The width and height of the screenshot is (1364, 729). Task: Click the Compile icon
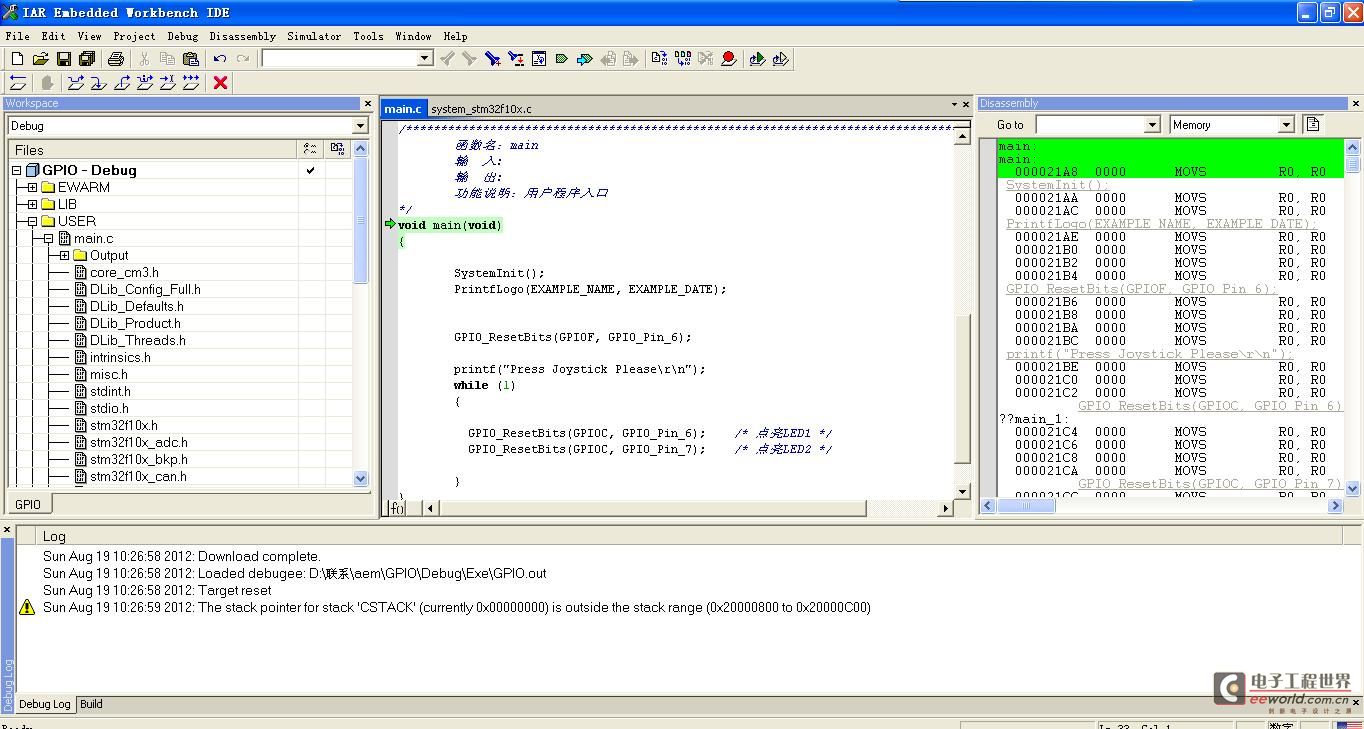tap(659, 59)
